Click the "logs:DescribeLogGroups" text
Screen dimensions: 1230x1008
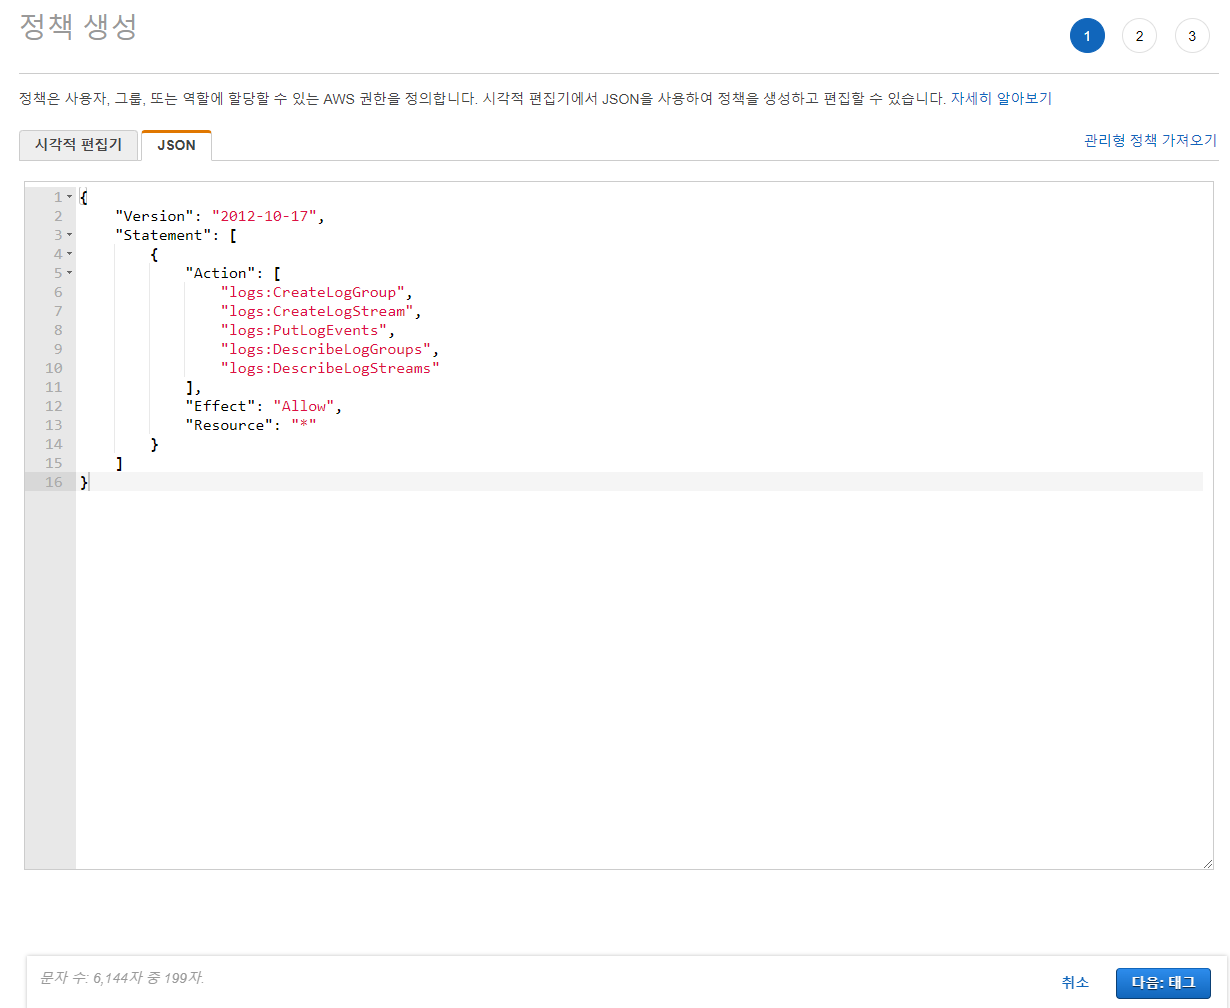tap(326, 349)
